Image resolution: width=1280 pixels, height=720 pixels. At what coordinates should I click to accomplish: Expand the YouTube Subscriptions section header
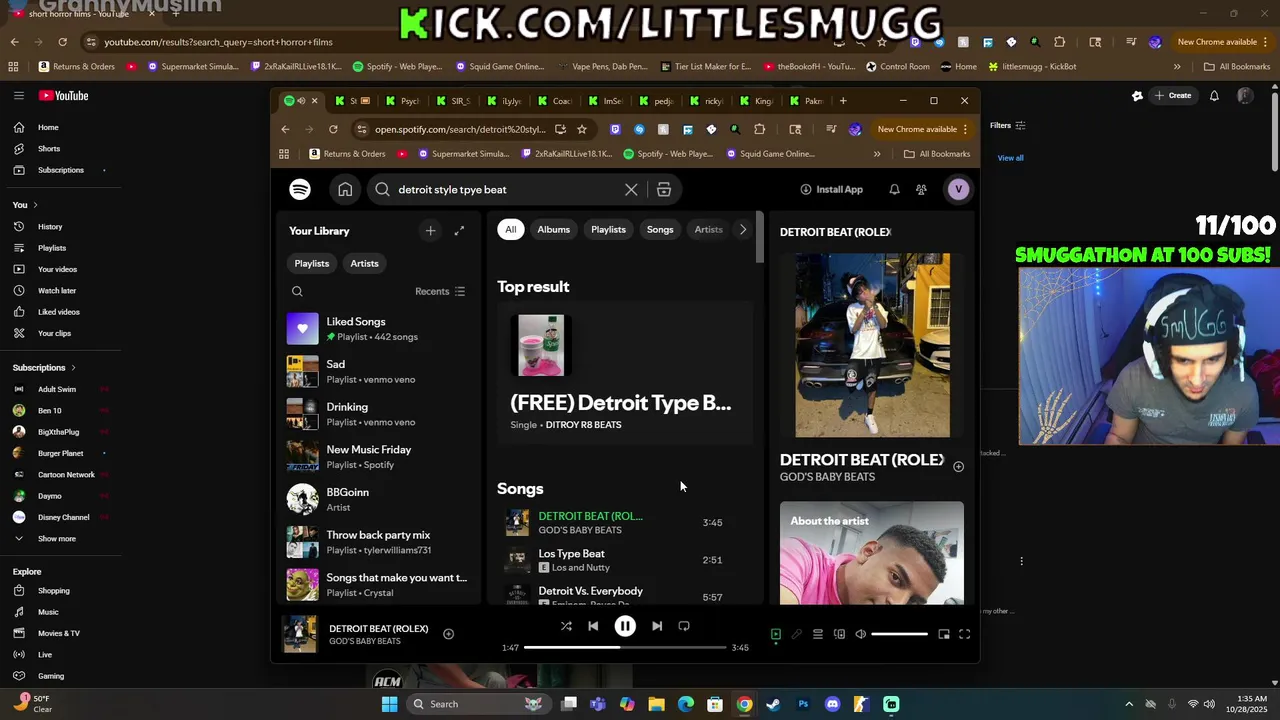[44, 368]
